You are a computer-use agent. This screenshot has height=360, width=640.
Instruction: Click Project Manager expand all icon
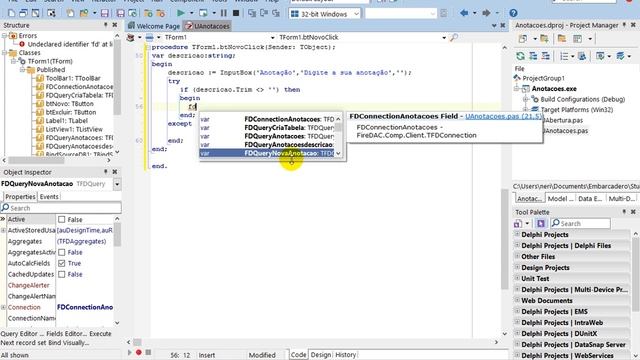click(x=533, y=56)
